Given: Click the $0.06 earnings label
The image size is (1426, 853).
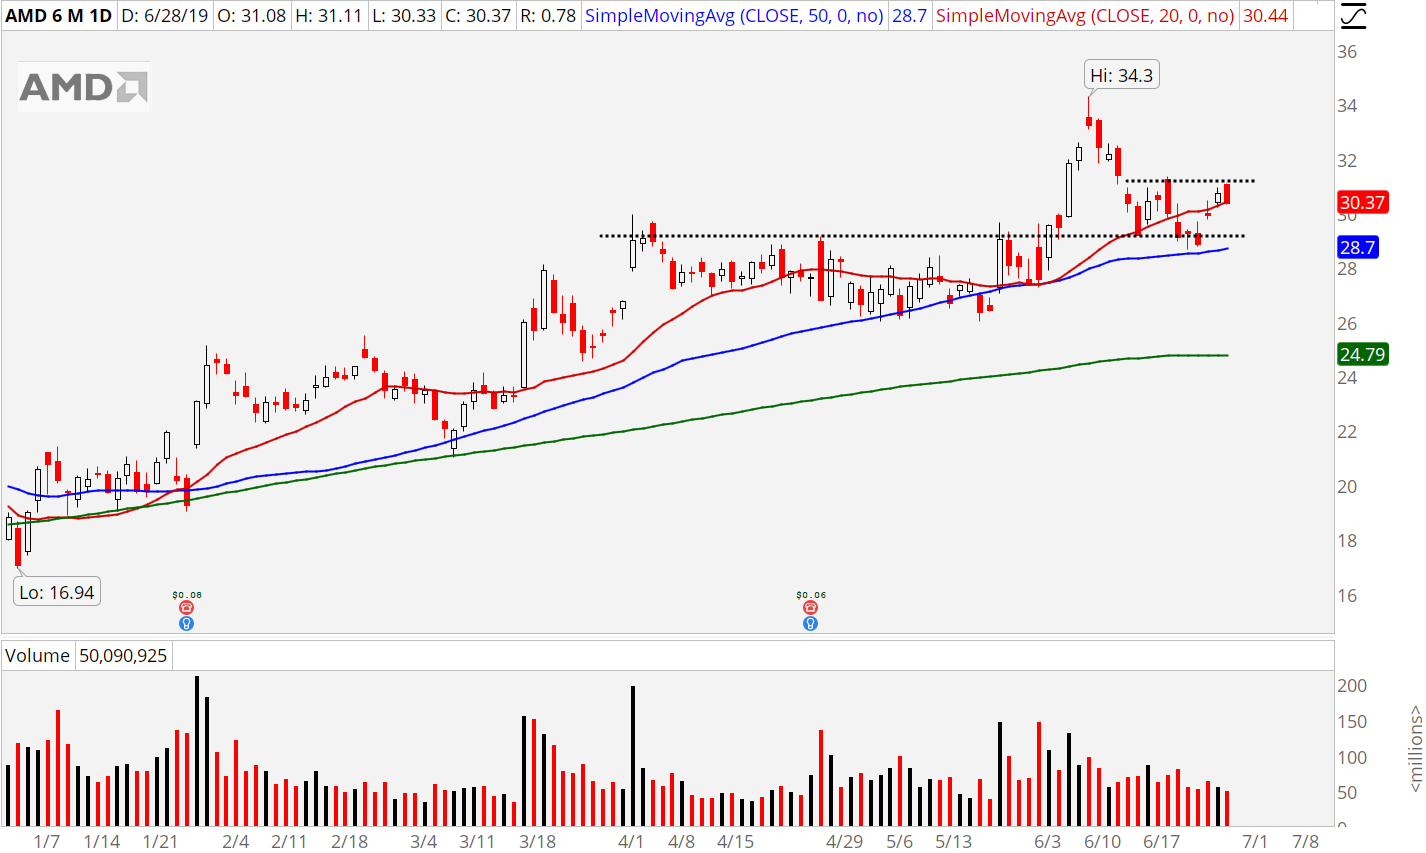Looking at the screenshot, I should (811, 595).
